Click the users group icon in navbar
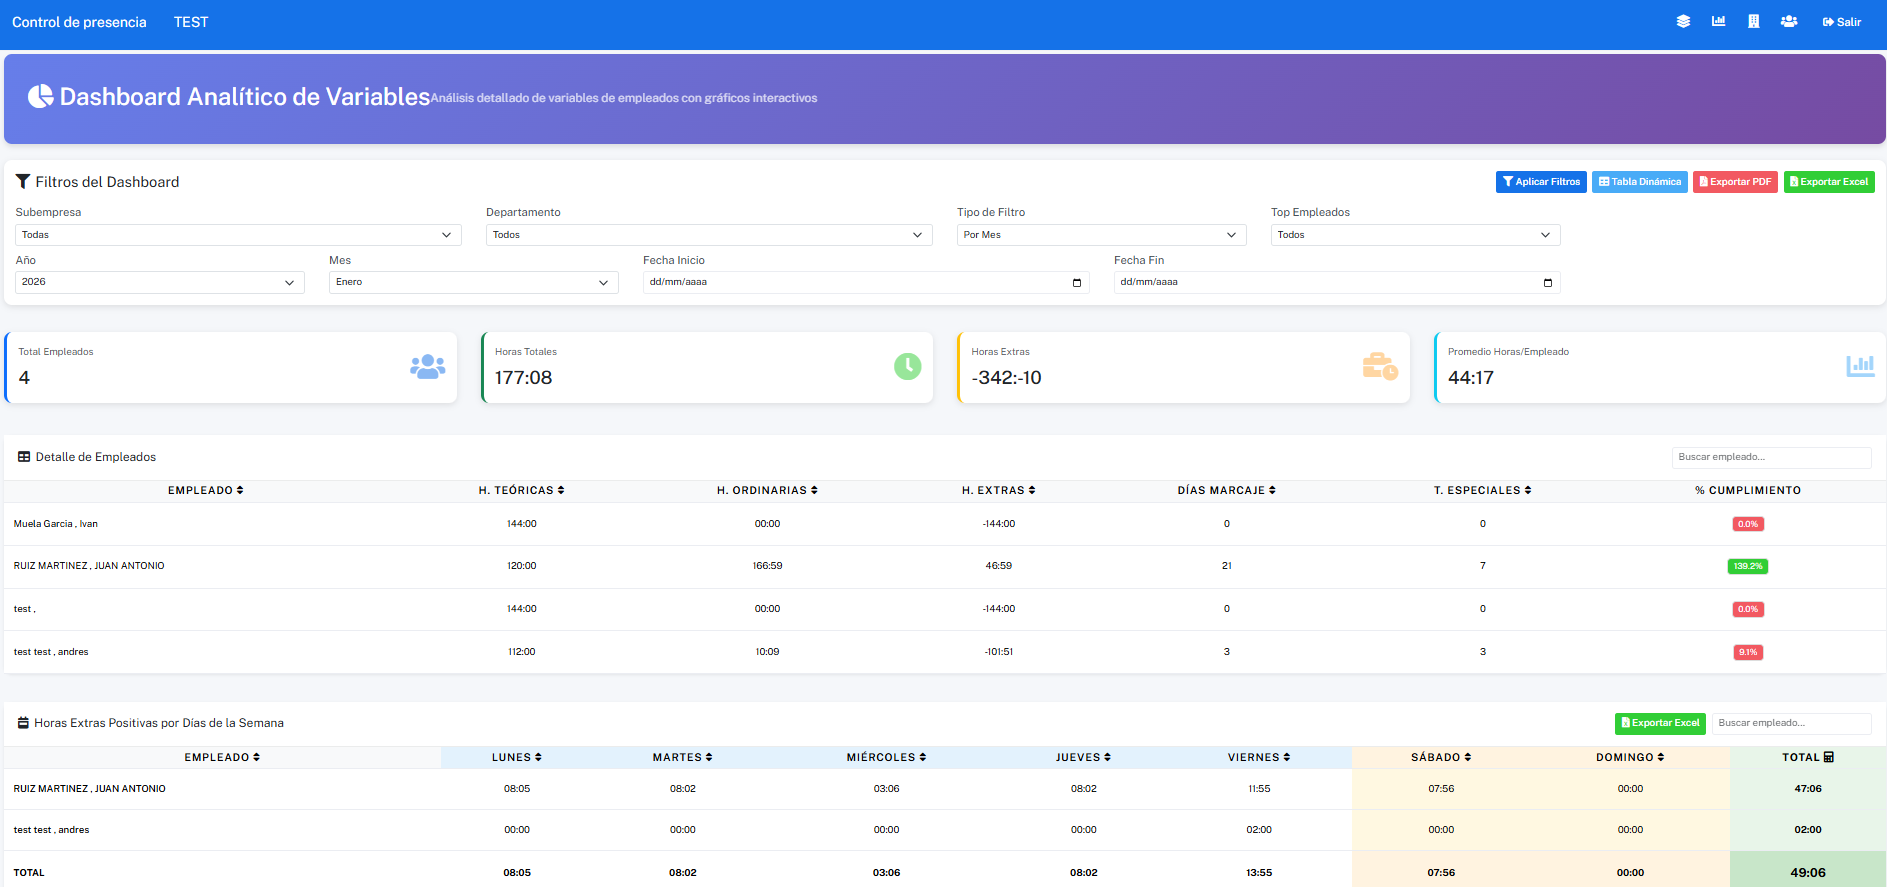The height and width of the screenshot is (887, 1887). 1789,22
